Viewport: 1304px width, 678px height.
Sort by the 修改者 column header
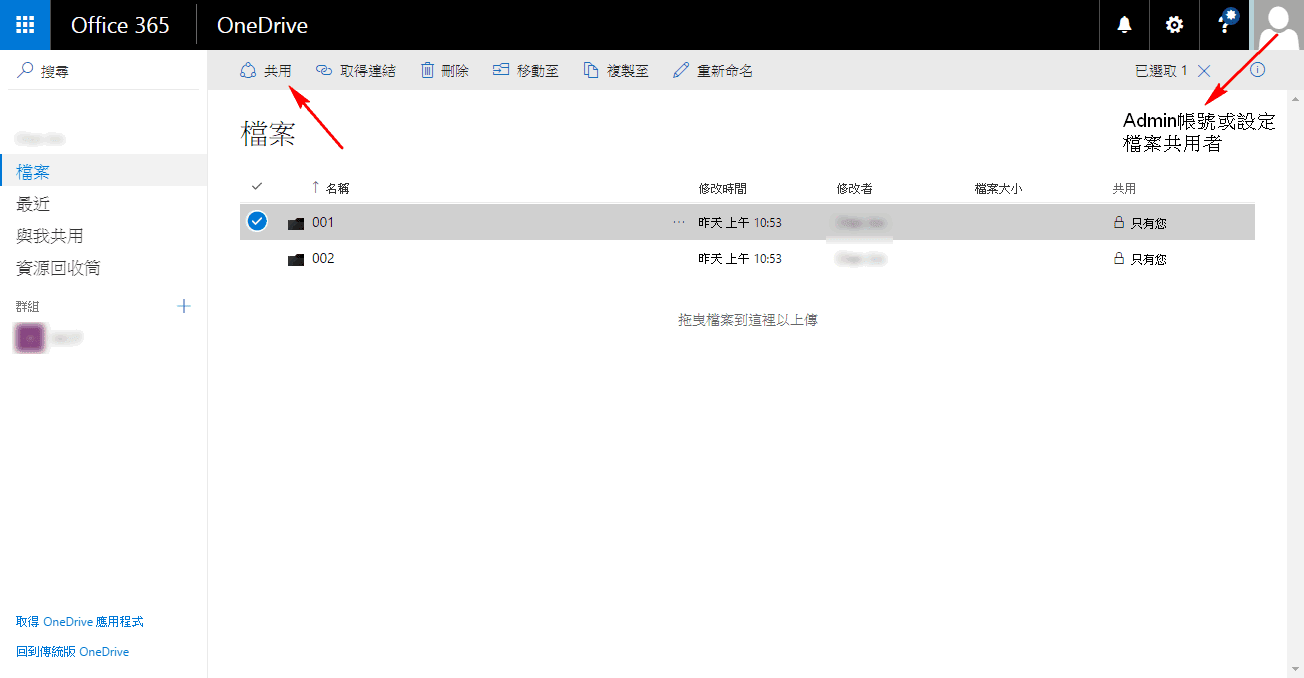854,188
